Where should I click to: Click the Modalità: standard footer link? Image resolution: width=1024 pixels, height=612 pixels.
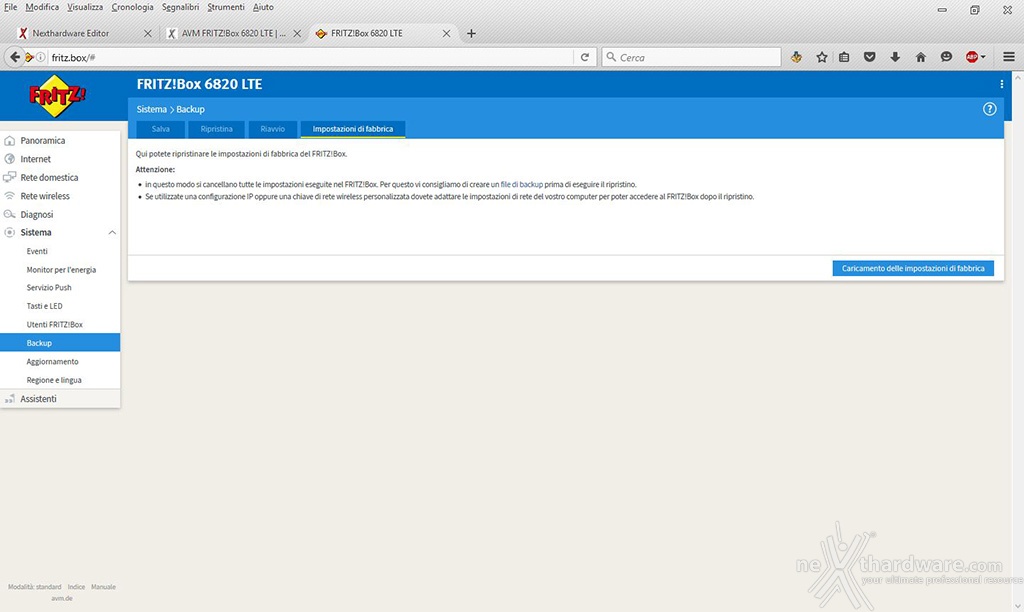click(35, 587)
